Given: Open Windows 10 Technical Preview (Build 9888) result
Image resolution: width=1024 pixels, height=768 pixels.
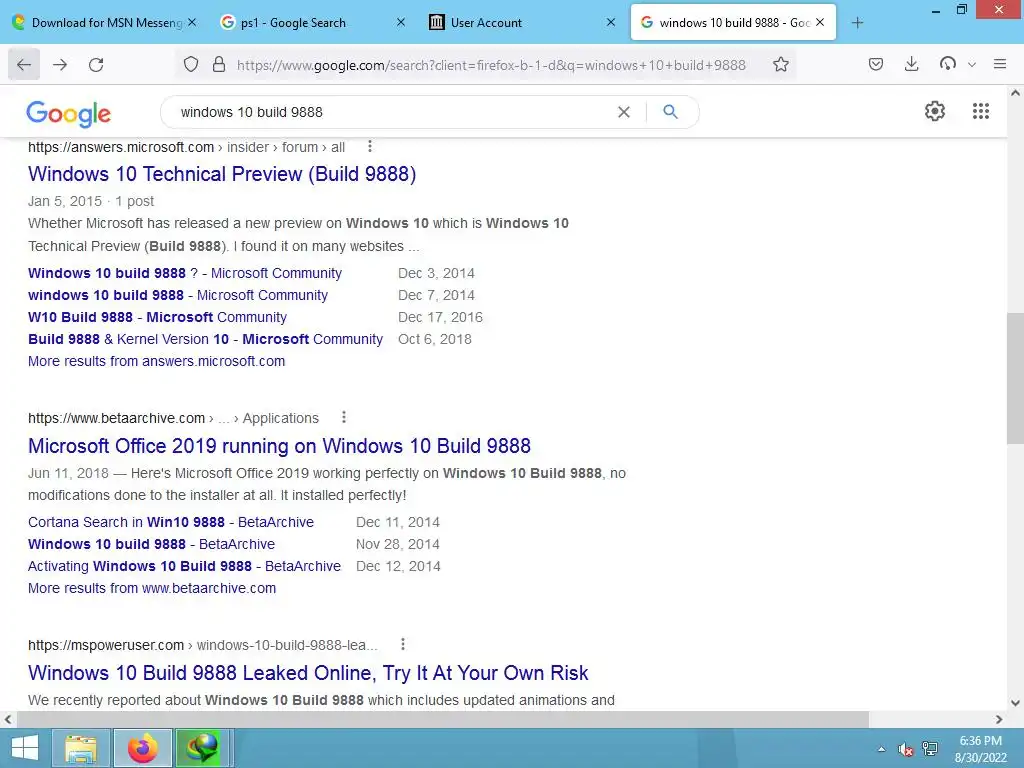Looking at the screenshot, I should click(x=222, y=174).
